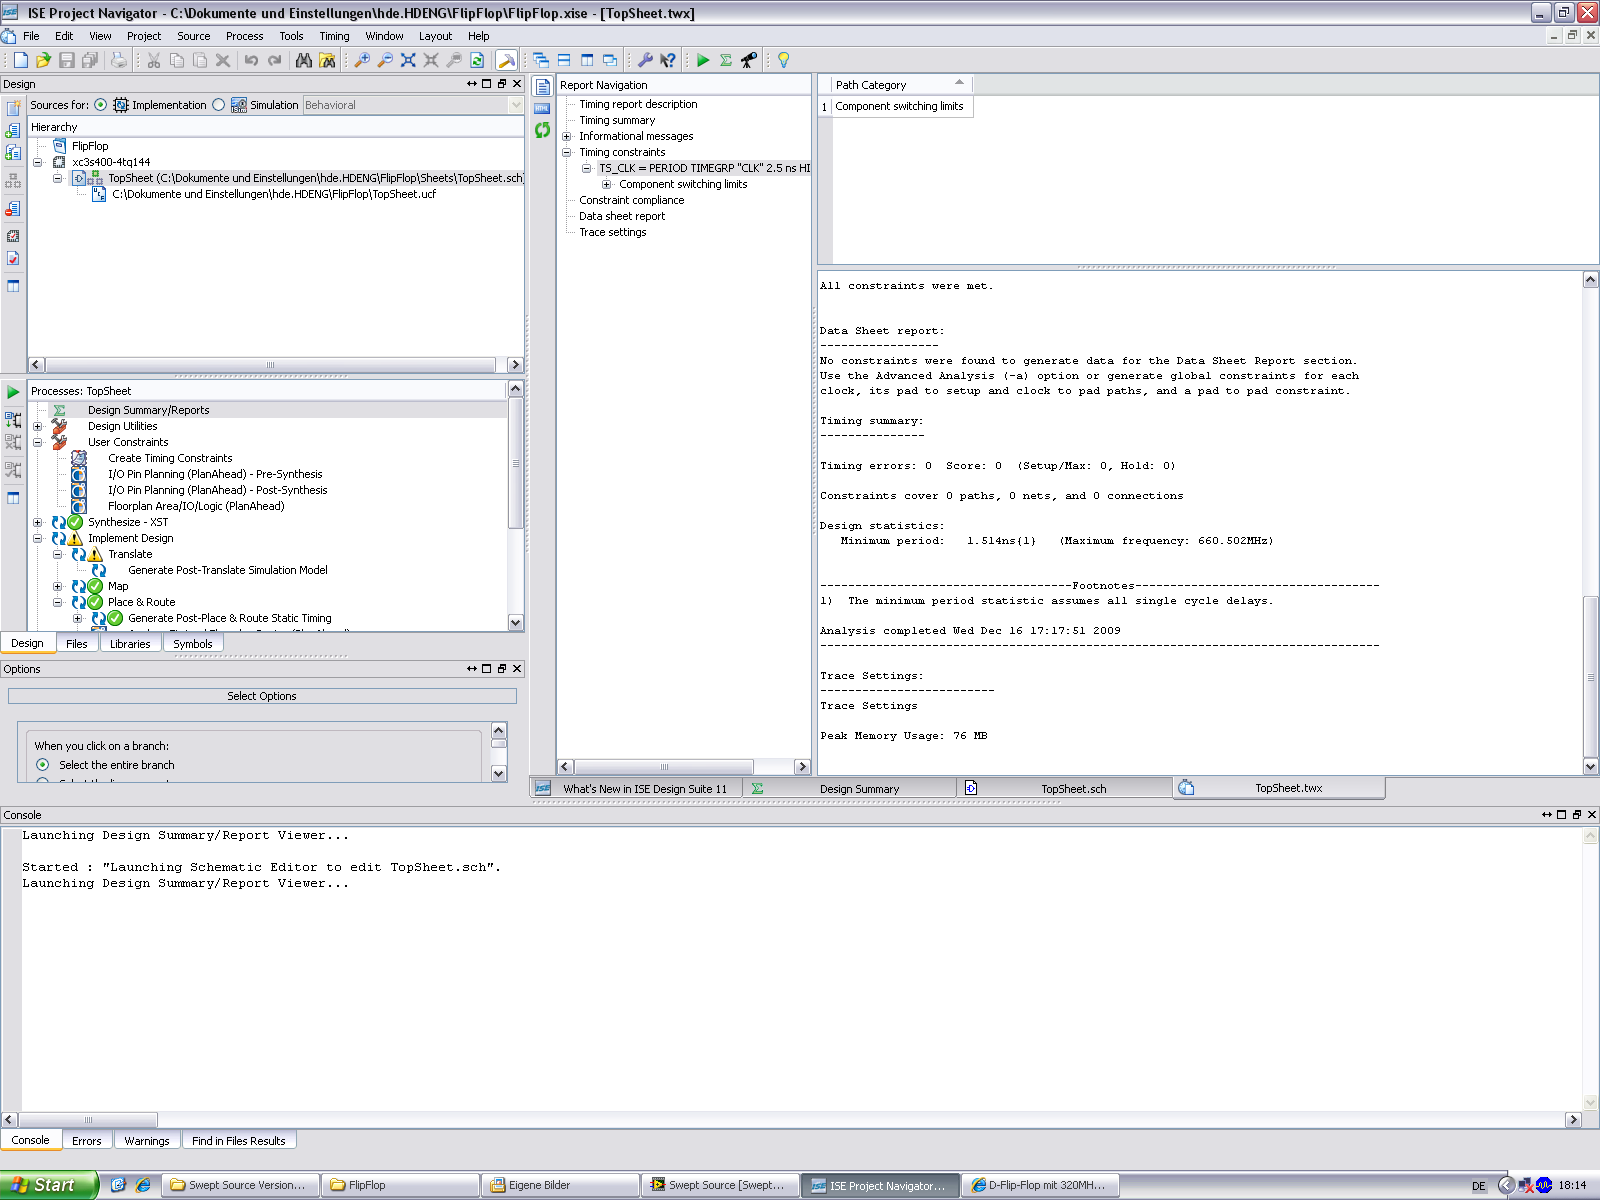
Task: Open FlipFlop folder in taskbar
Action: [x=400, y=1185]
